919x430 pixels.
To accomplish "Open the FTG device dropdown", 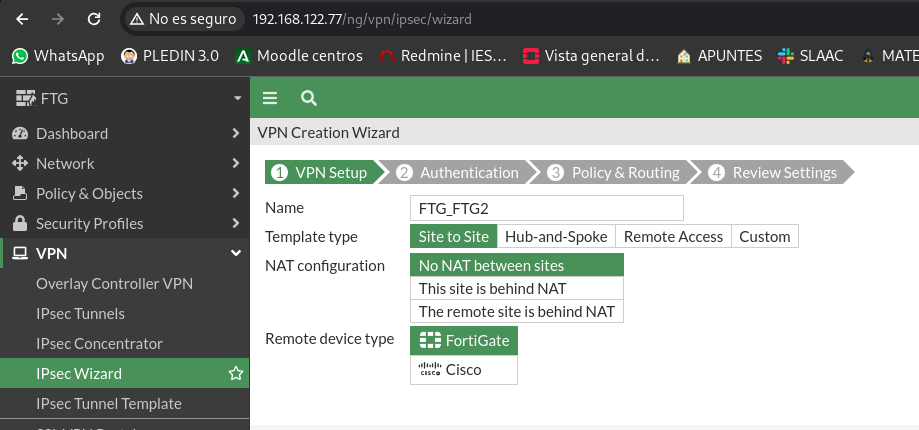I will [237, 98].
